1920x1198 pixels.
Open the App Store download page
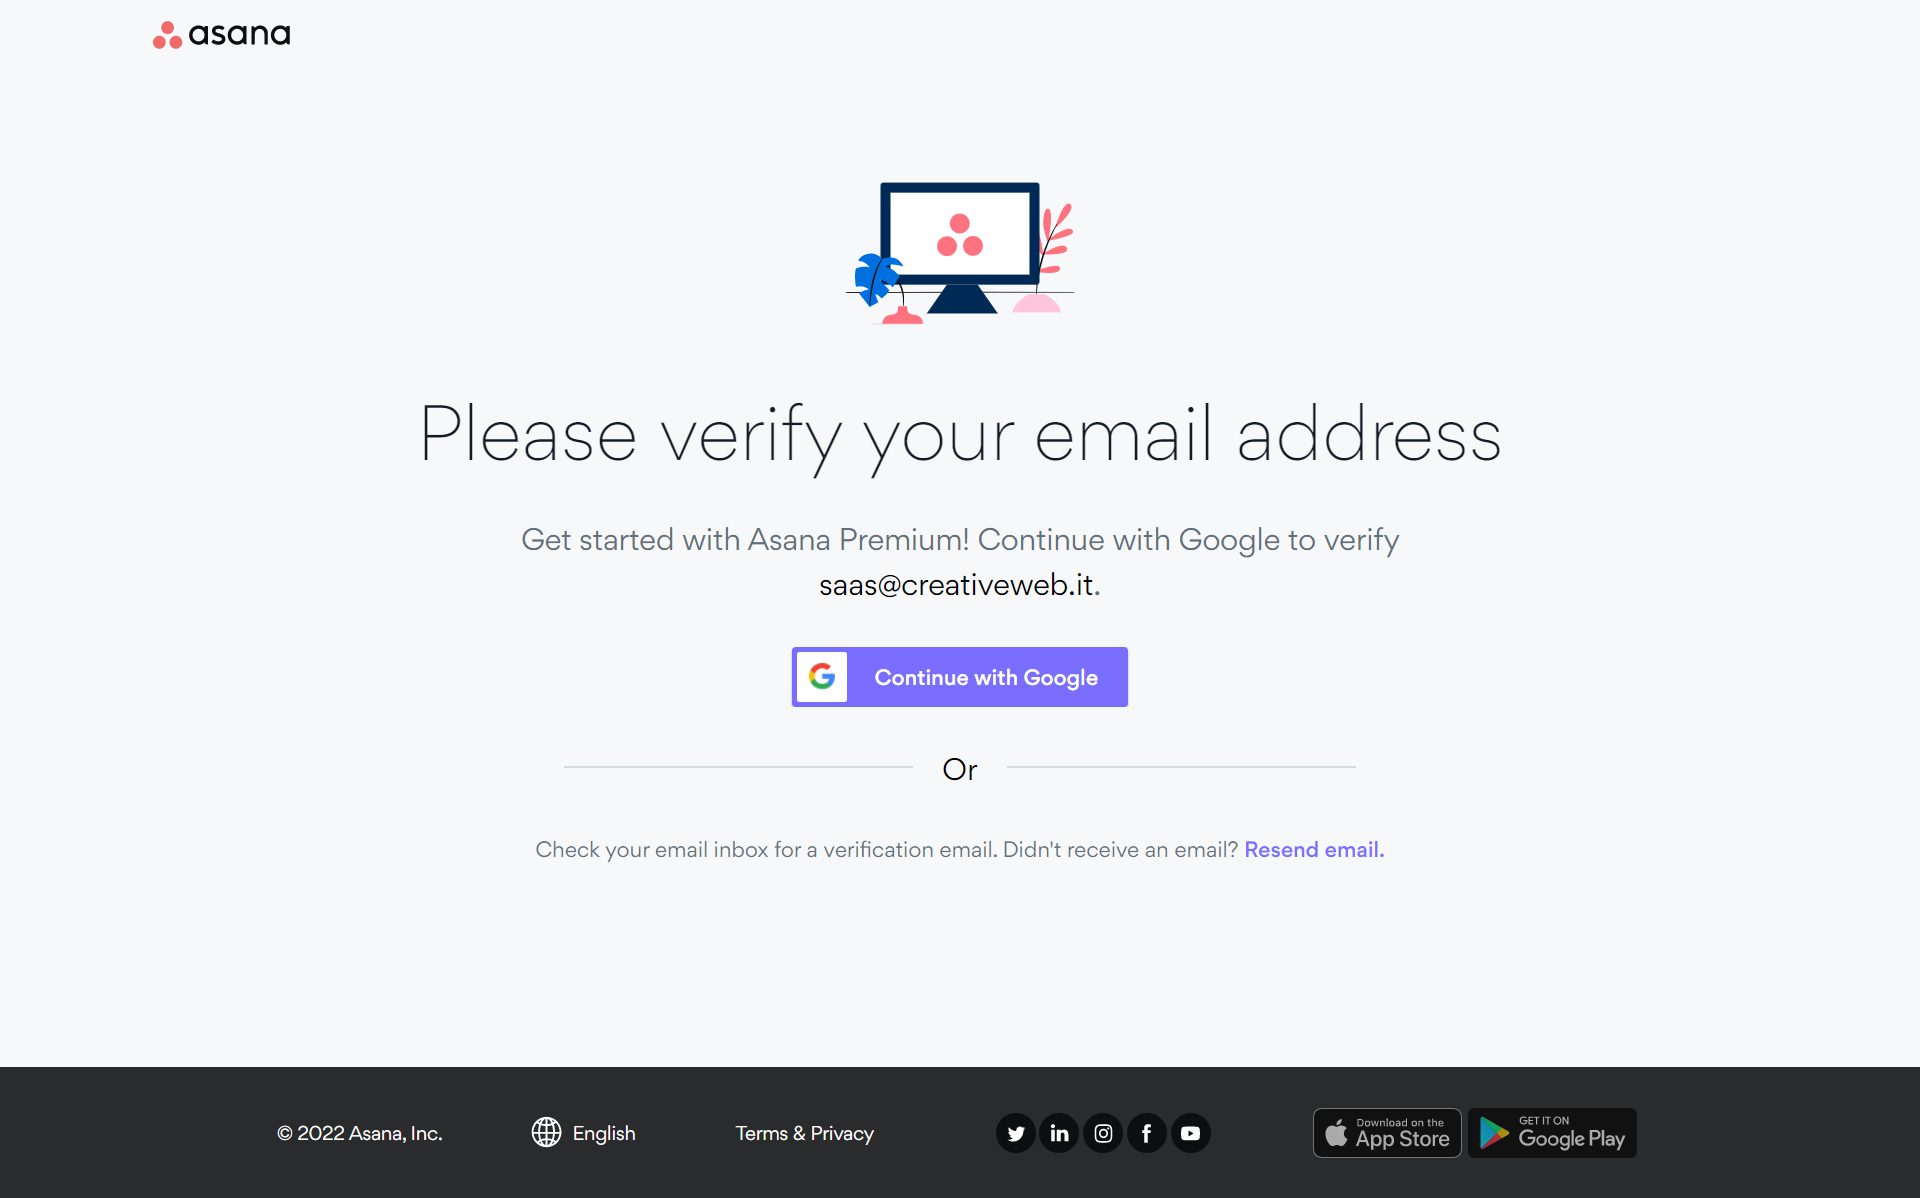click(1386, 1132)
